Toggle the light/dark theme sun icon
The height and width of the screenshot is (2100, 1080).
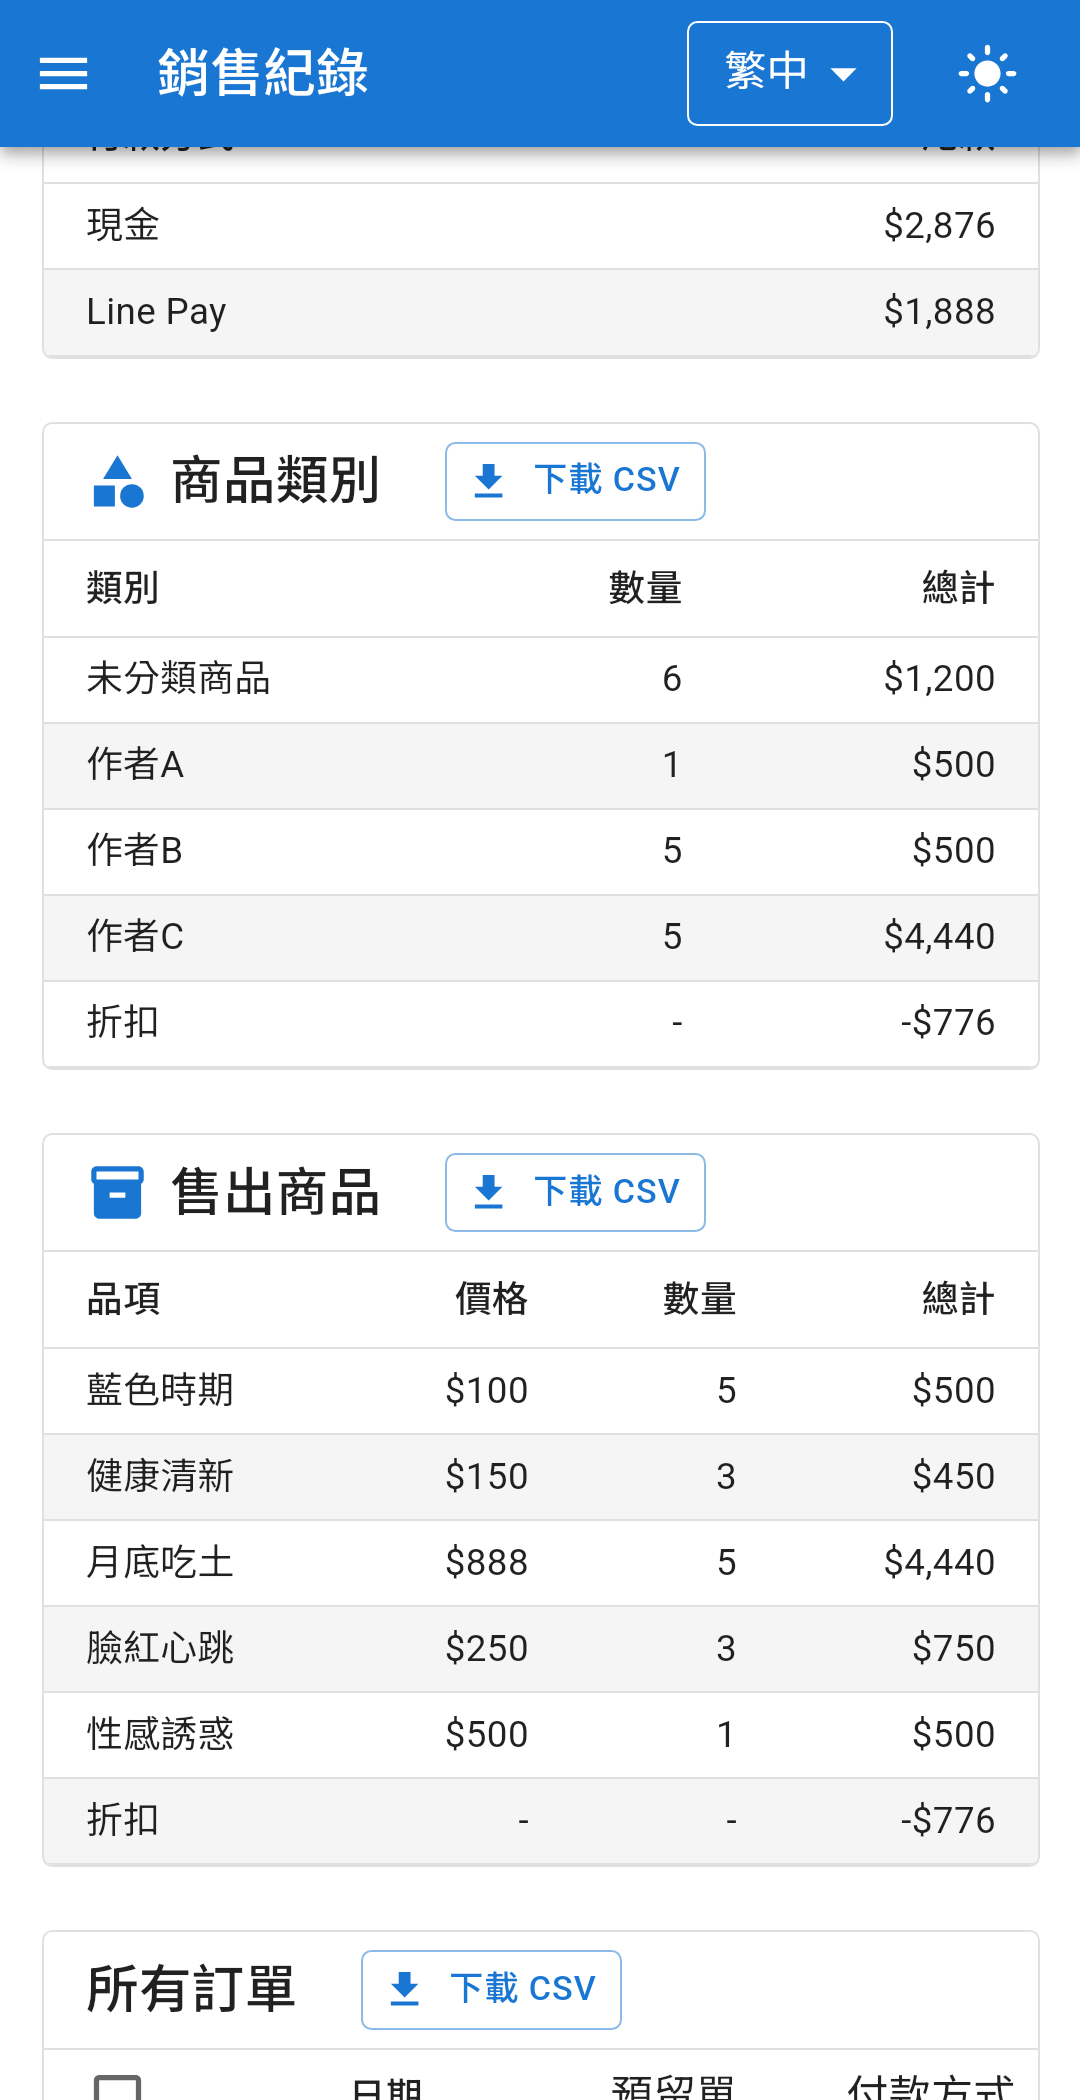987,73
